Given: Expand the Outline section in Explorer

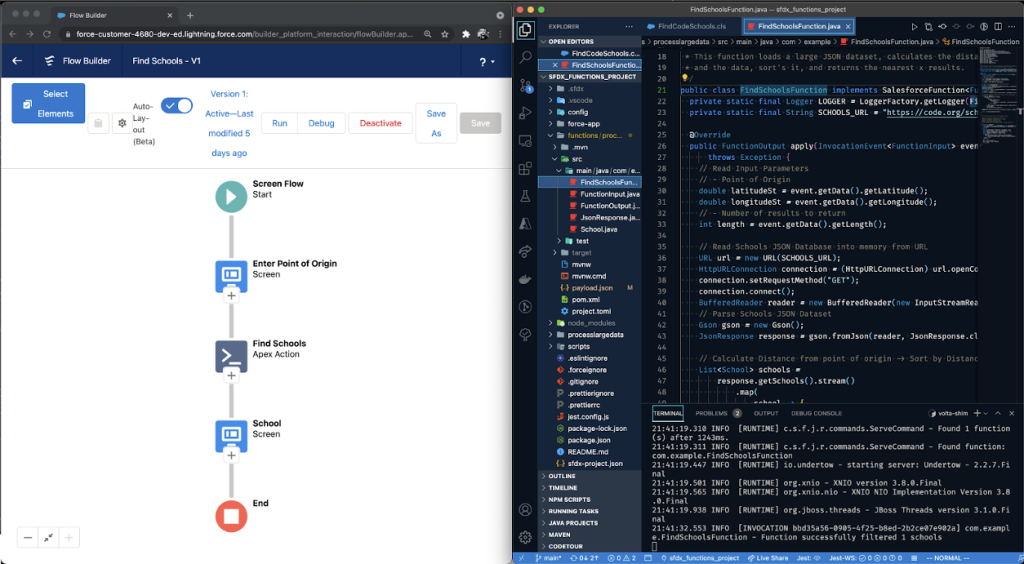Looking at the screenshot, I should point(563,476).
